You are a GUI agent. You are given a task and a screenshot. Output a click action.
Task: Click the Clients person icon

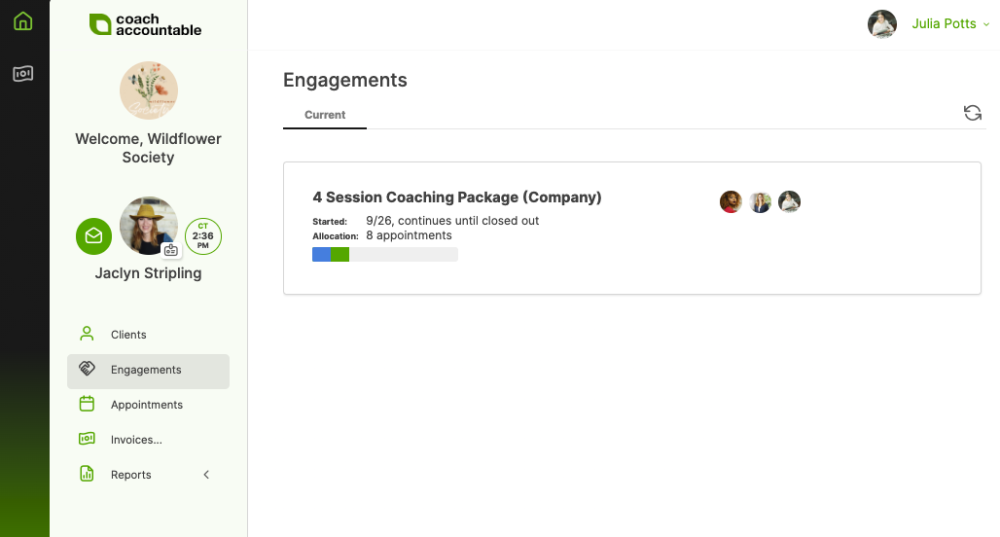click(87, 334)
